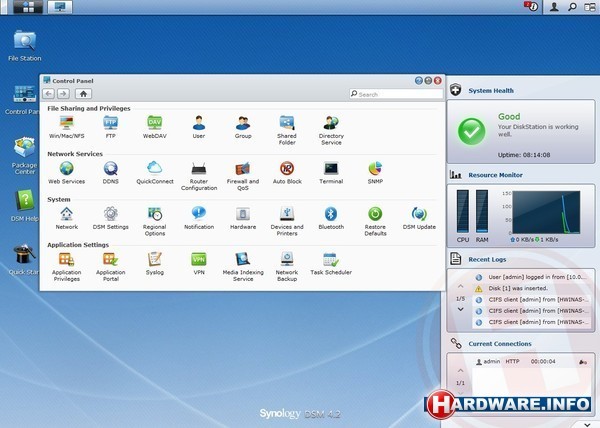Open Network Backup settings

(287, 267)
